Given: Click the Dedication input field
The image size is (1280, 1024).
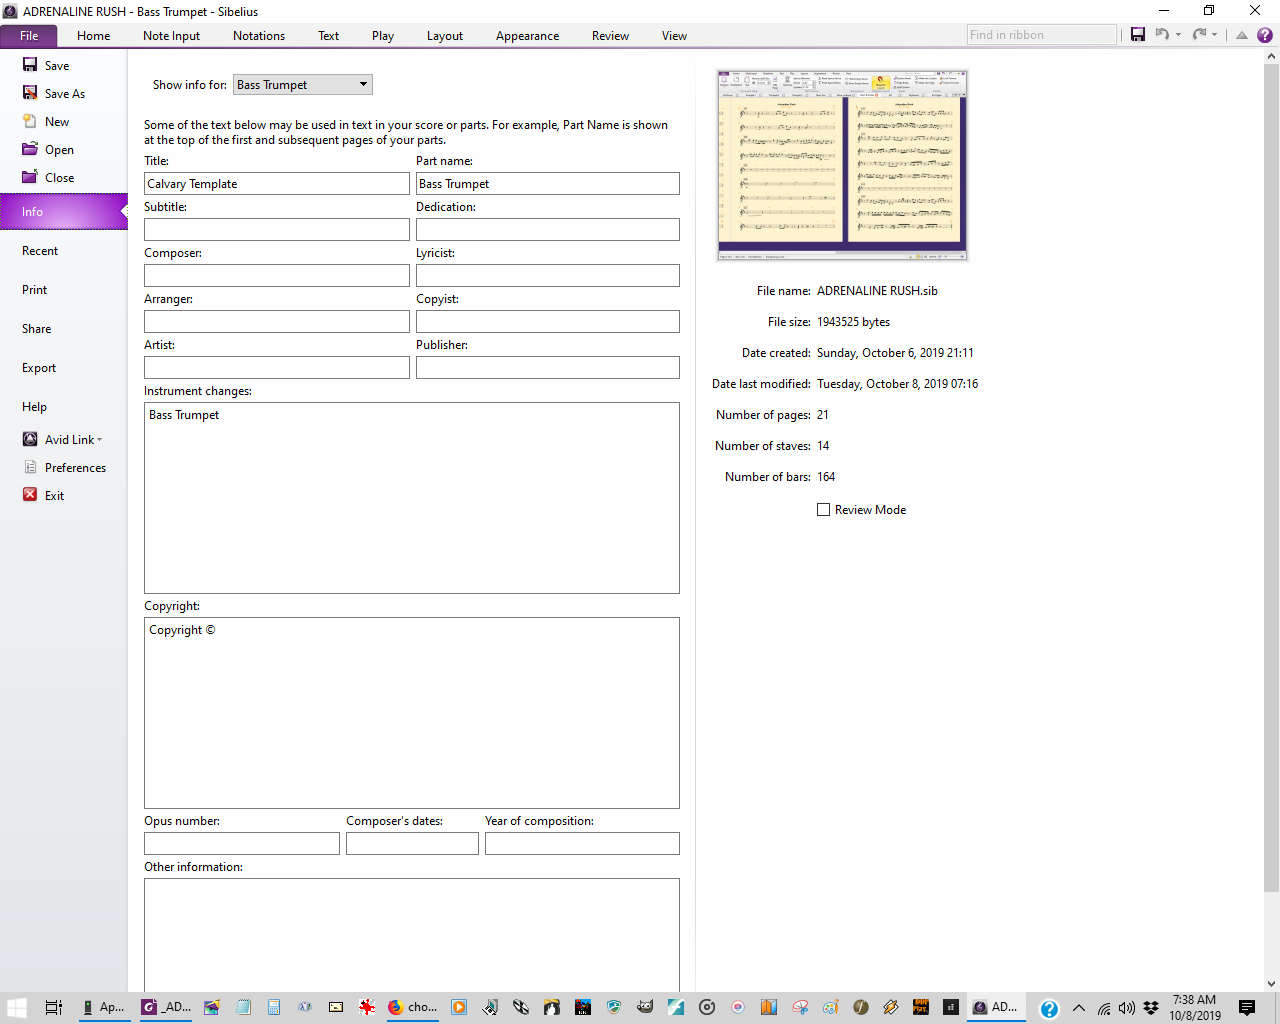Looking at the screenshot, I should tap(548, 230).
